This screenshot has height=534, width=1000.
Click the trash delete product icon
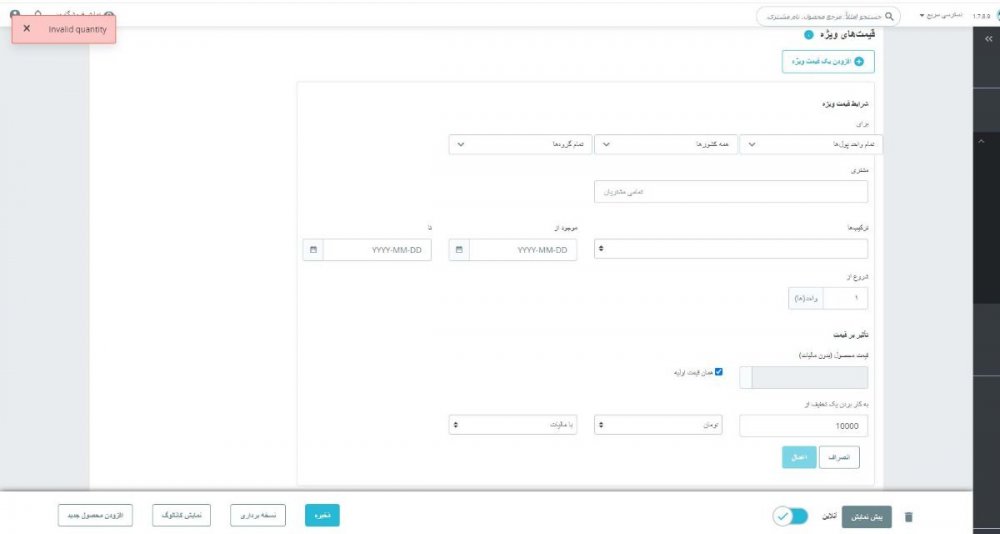pyautogui.click(x=908, y=517)
